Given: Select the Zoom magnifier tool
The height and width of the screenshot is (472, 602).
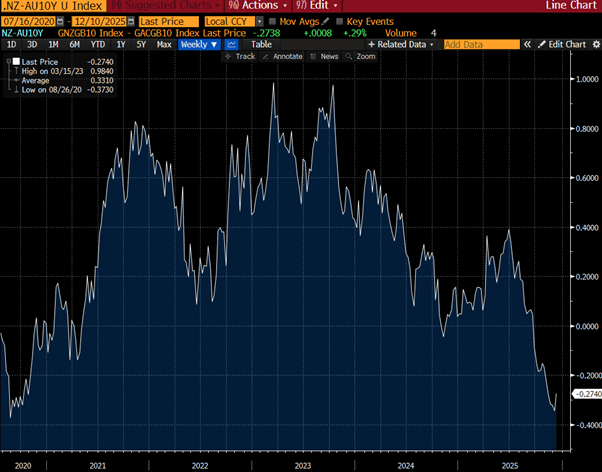Looking at the screenshot, I should pos(360,56).
